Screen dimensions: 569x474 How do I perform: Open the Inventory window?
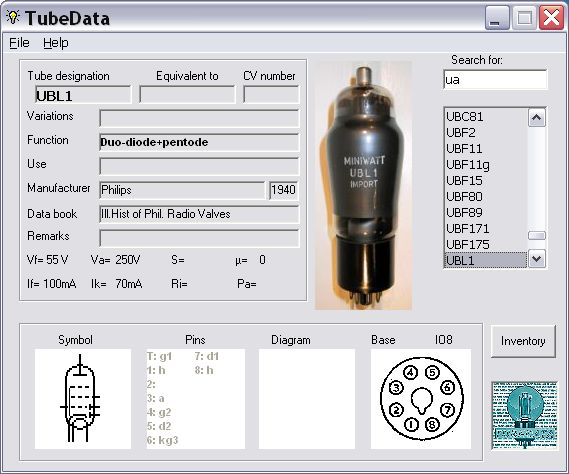point(523,341)
